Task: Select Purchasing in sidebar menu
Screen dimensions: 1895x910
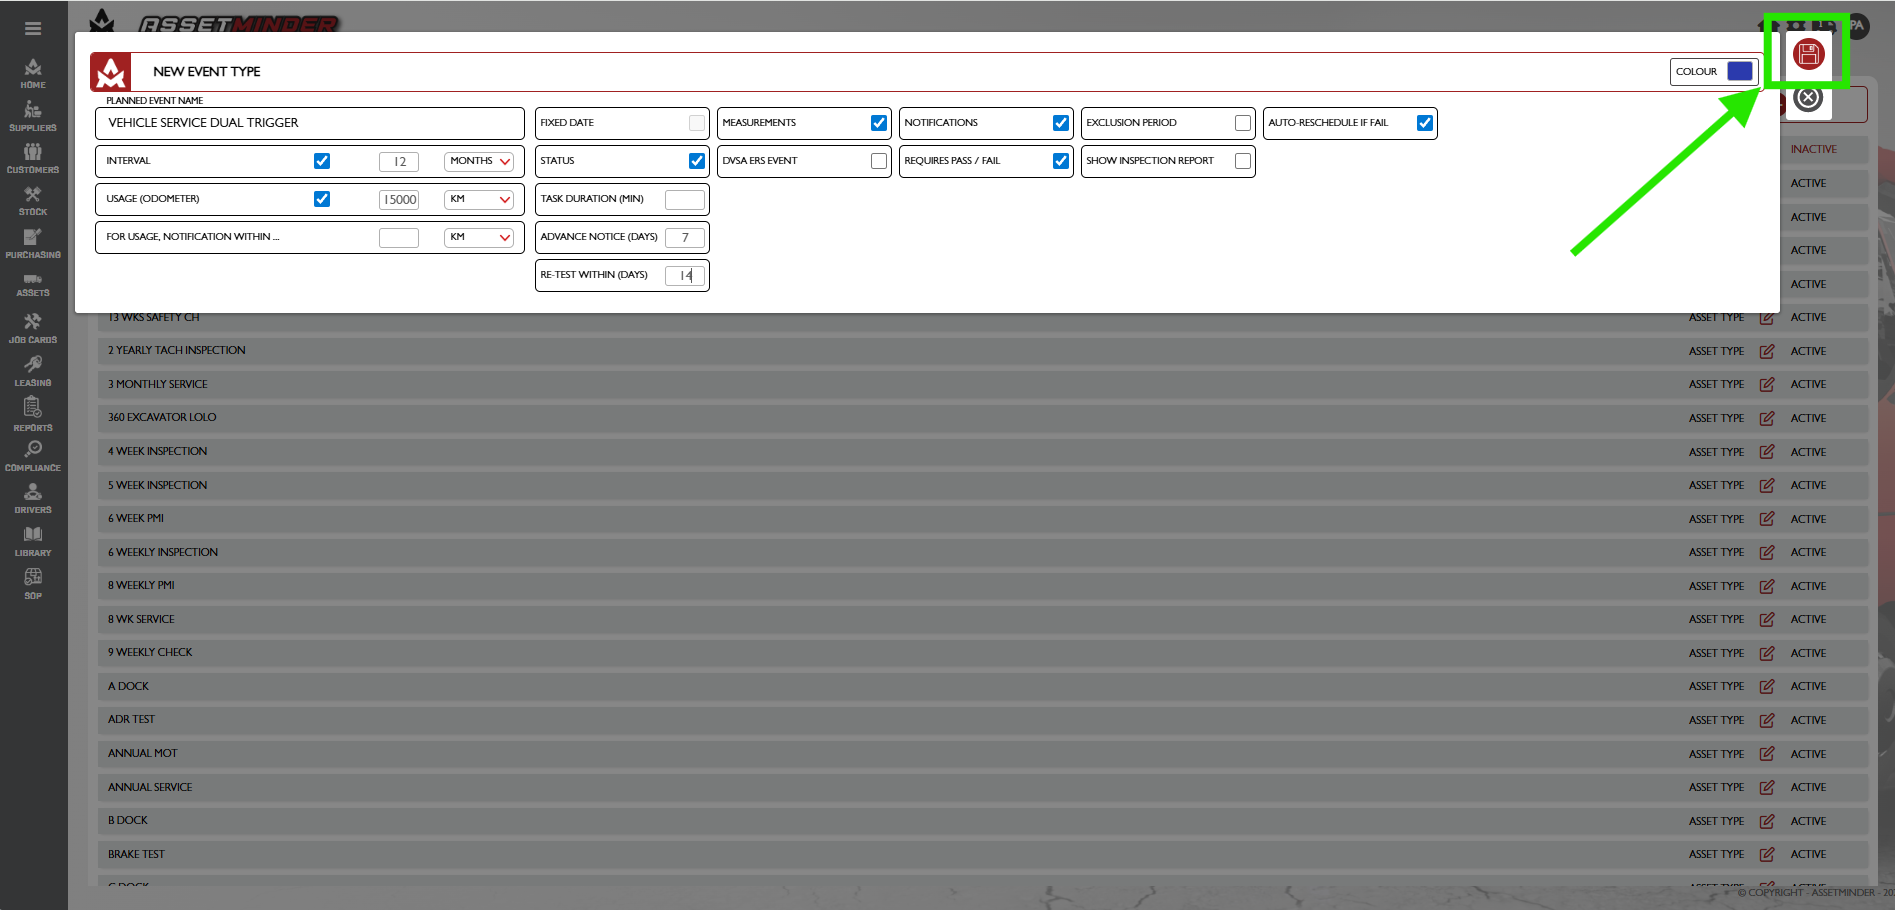Action: (x=33, y=243)
